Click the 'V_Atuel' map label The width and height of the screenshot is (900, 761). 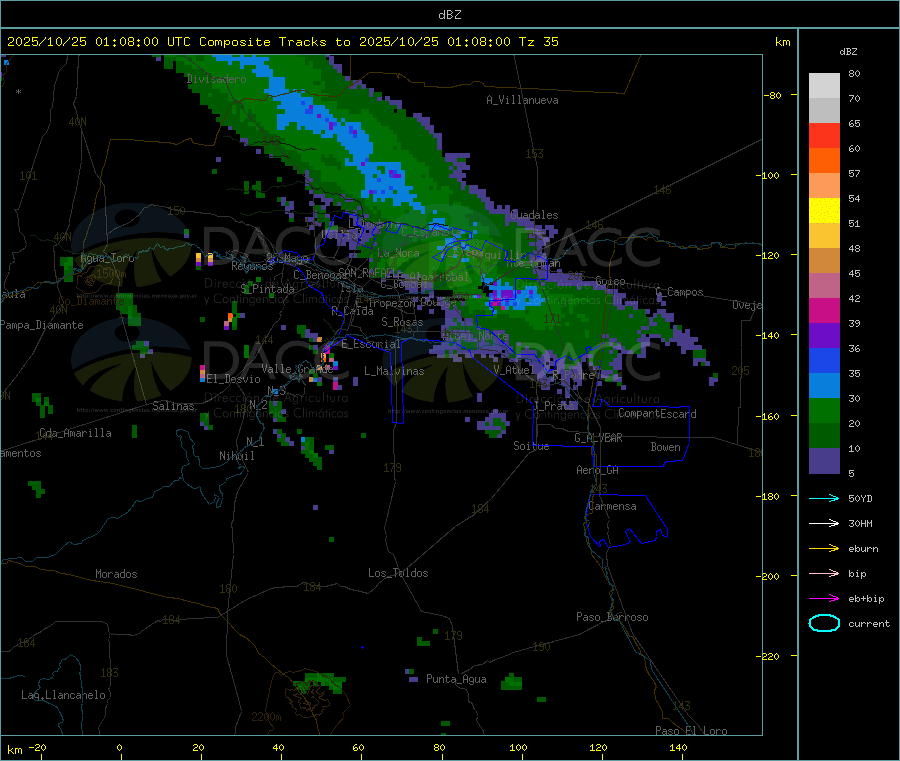click(x=511, y=370)
